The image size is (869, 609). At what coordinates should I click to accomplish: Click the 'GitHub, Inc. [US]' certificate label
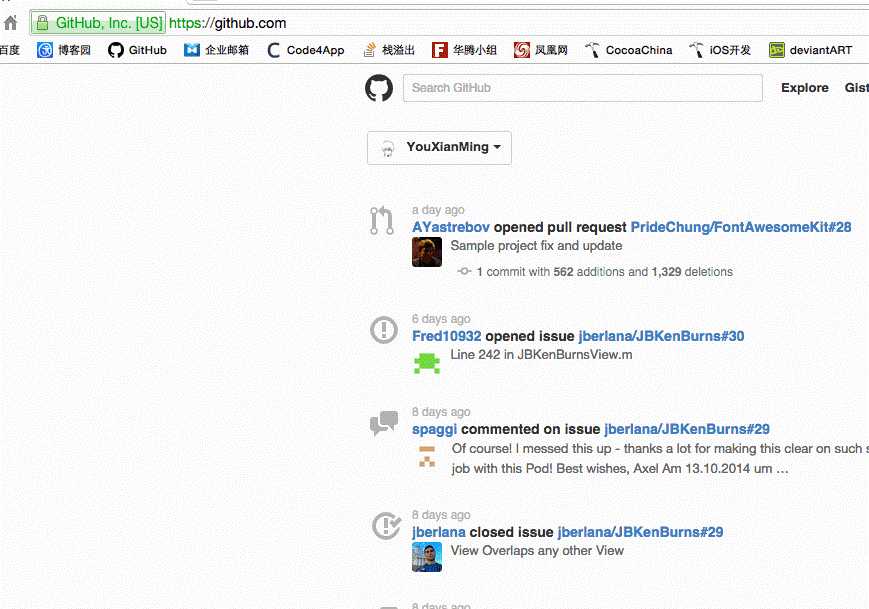(110, 23)
